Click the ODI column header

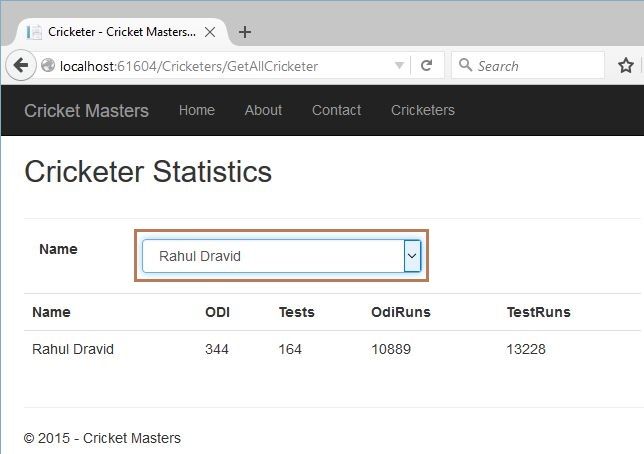click(x=217, y=312)
